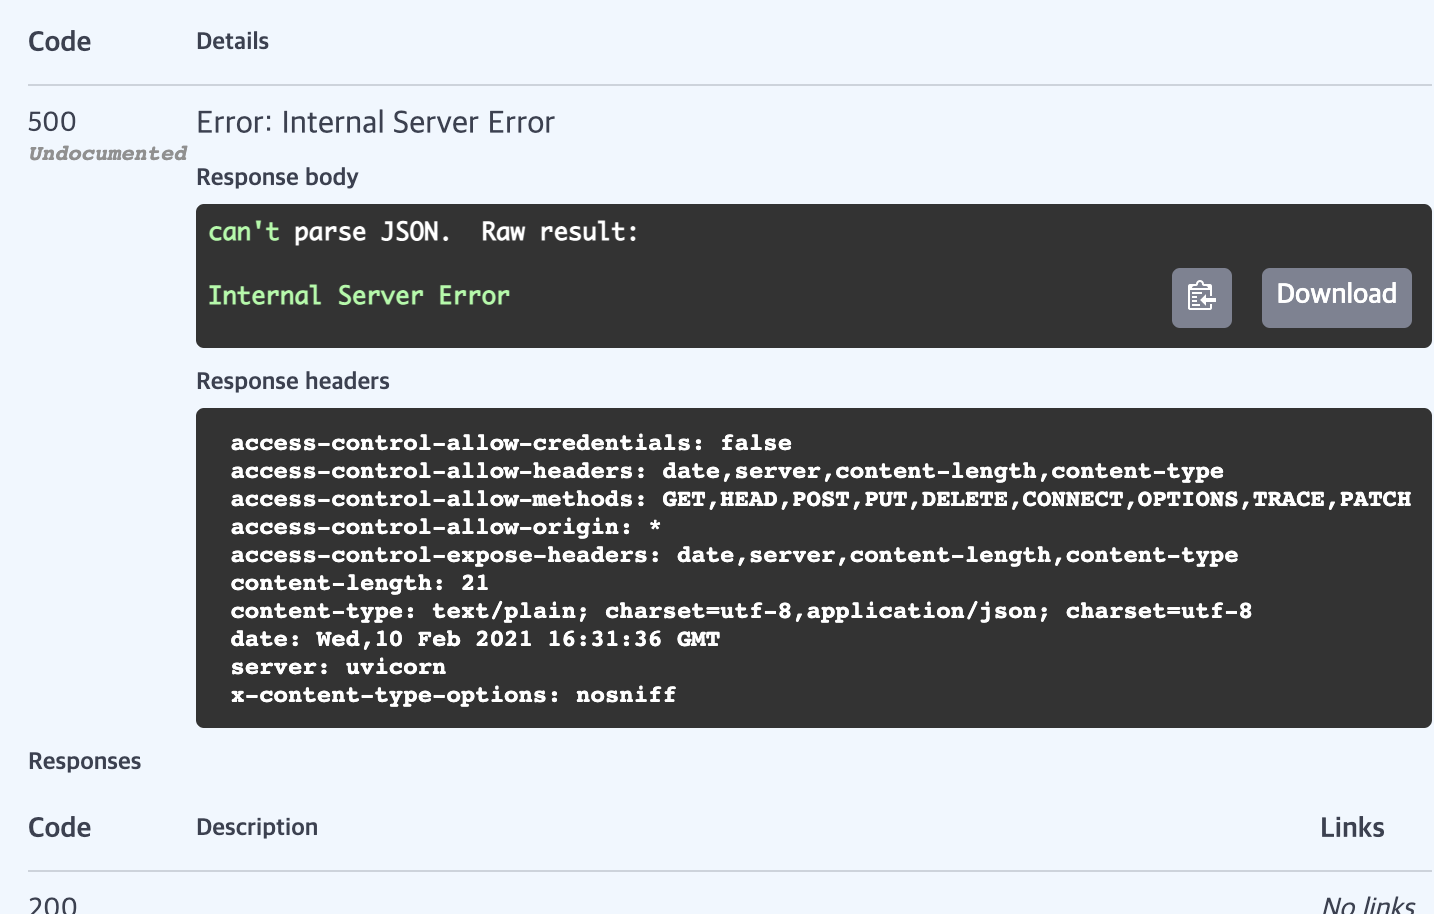The width and height of the screenshot is (1434, 914).
Task: Click the 'Details' column header
Action: 232,41
